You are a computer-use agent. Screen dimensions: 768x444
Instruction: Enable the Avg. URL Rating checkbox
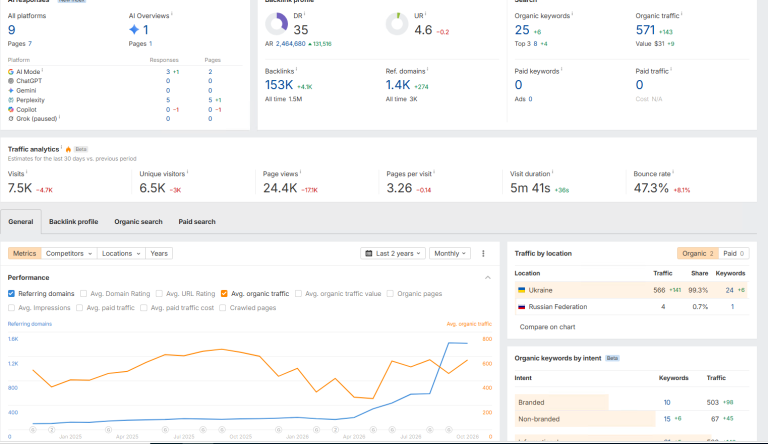tap(159, 294)
